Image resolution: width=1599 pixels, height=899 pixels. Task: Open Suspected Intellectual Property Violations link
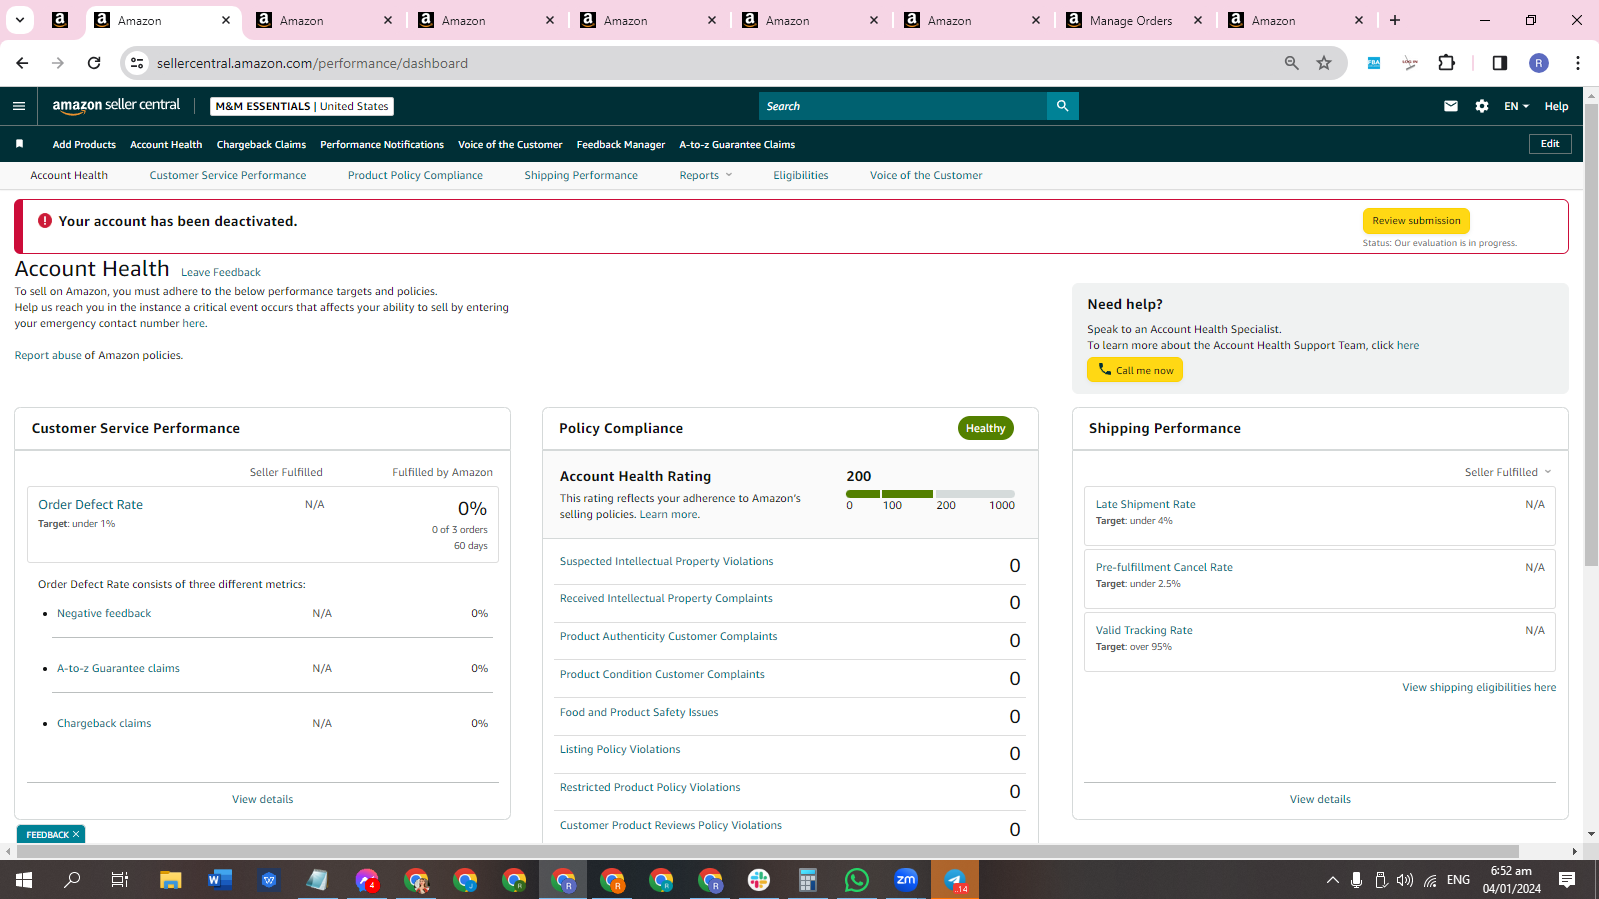[x=667, y=561]
